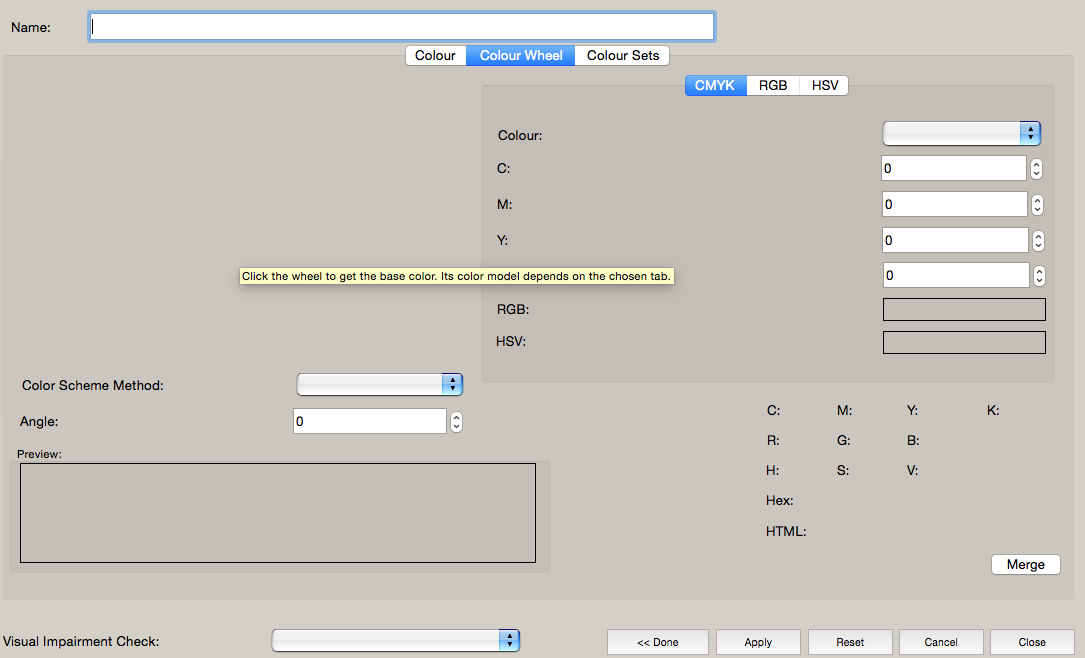Click the Angle input field
The image size is (1085, 658).
click(369, 422)
